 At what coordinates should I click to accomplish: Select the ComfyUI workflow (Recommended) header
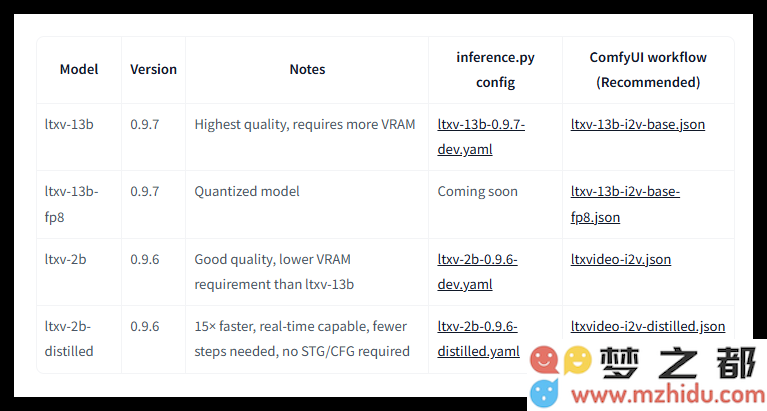tap(648, 69)
